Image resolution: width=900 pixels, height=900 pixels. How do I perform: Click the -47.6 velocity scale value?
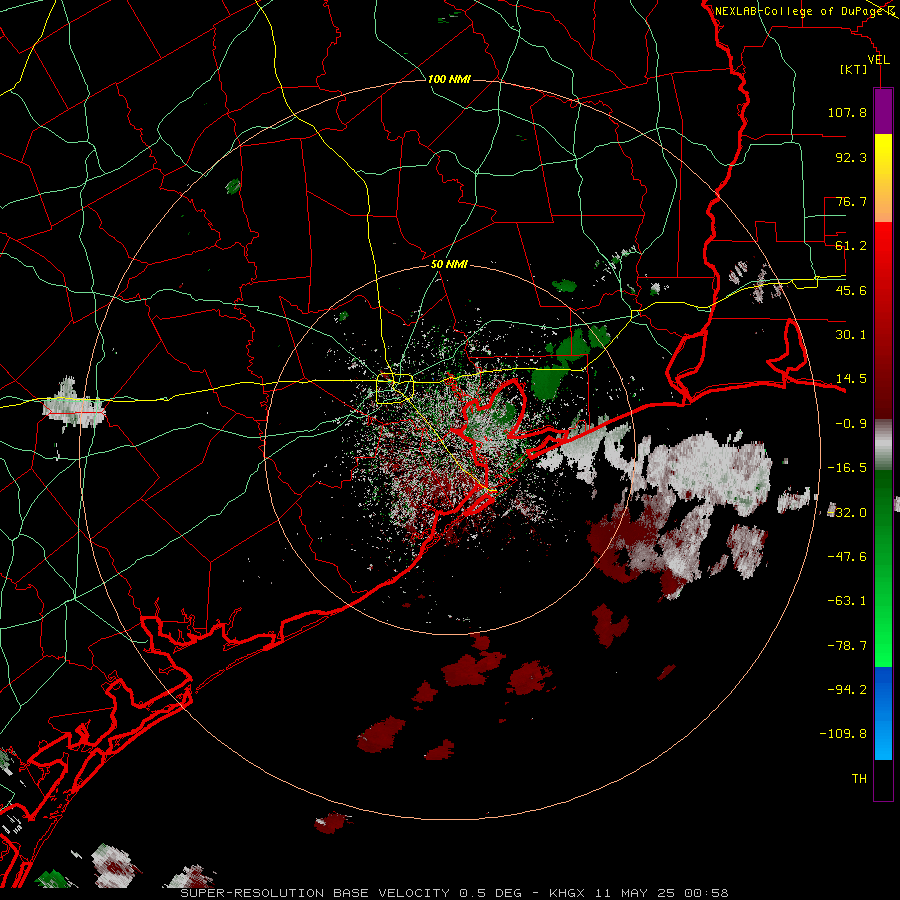(847, 557)
